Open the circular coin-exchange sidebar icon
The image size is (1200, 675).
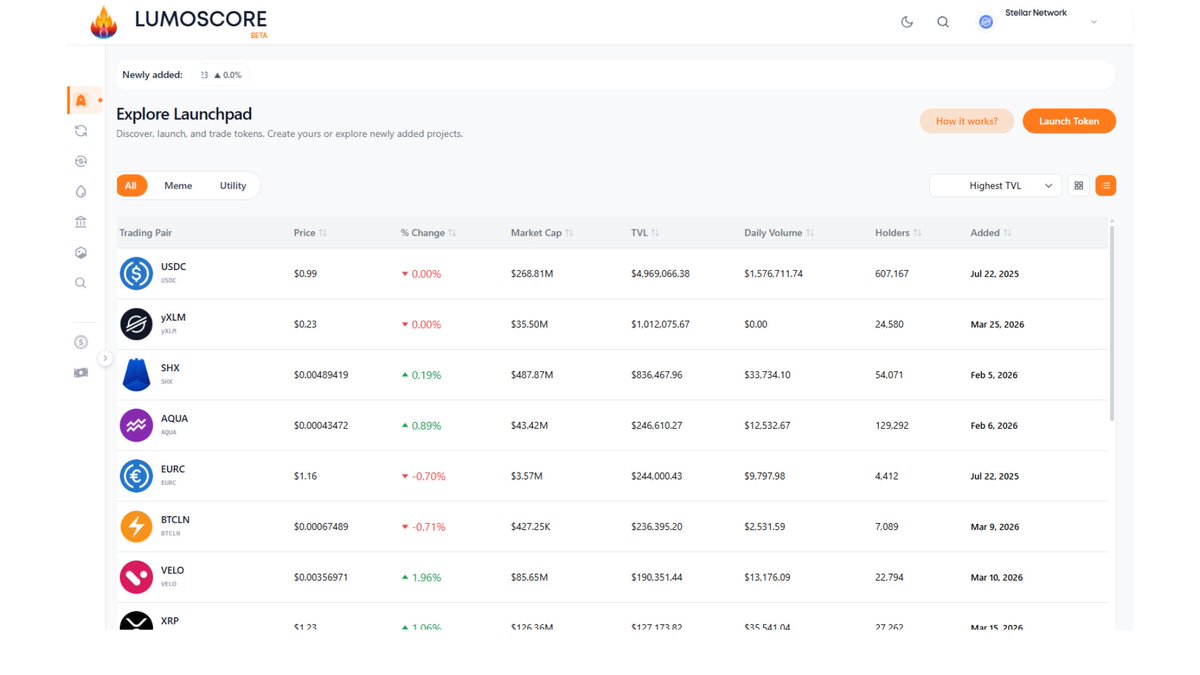click(x=81, y=161)
